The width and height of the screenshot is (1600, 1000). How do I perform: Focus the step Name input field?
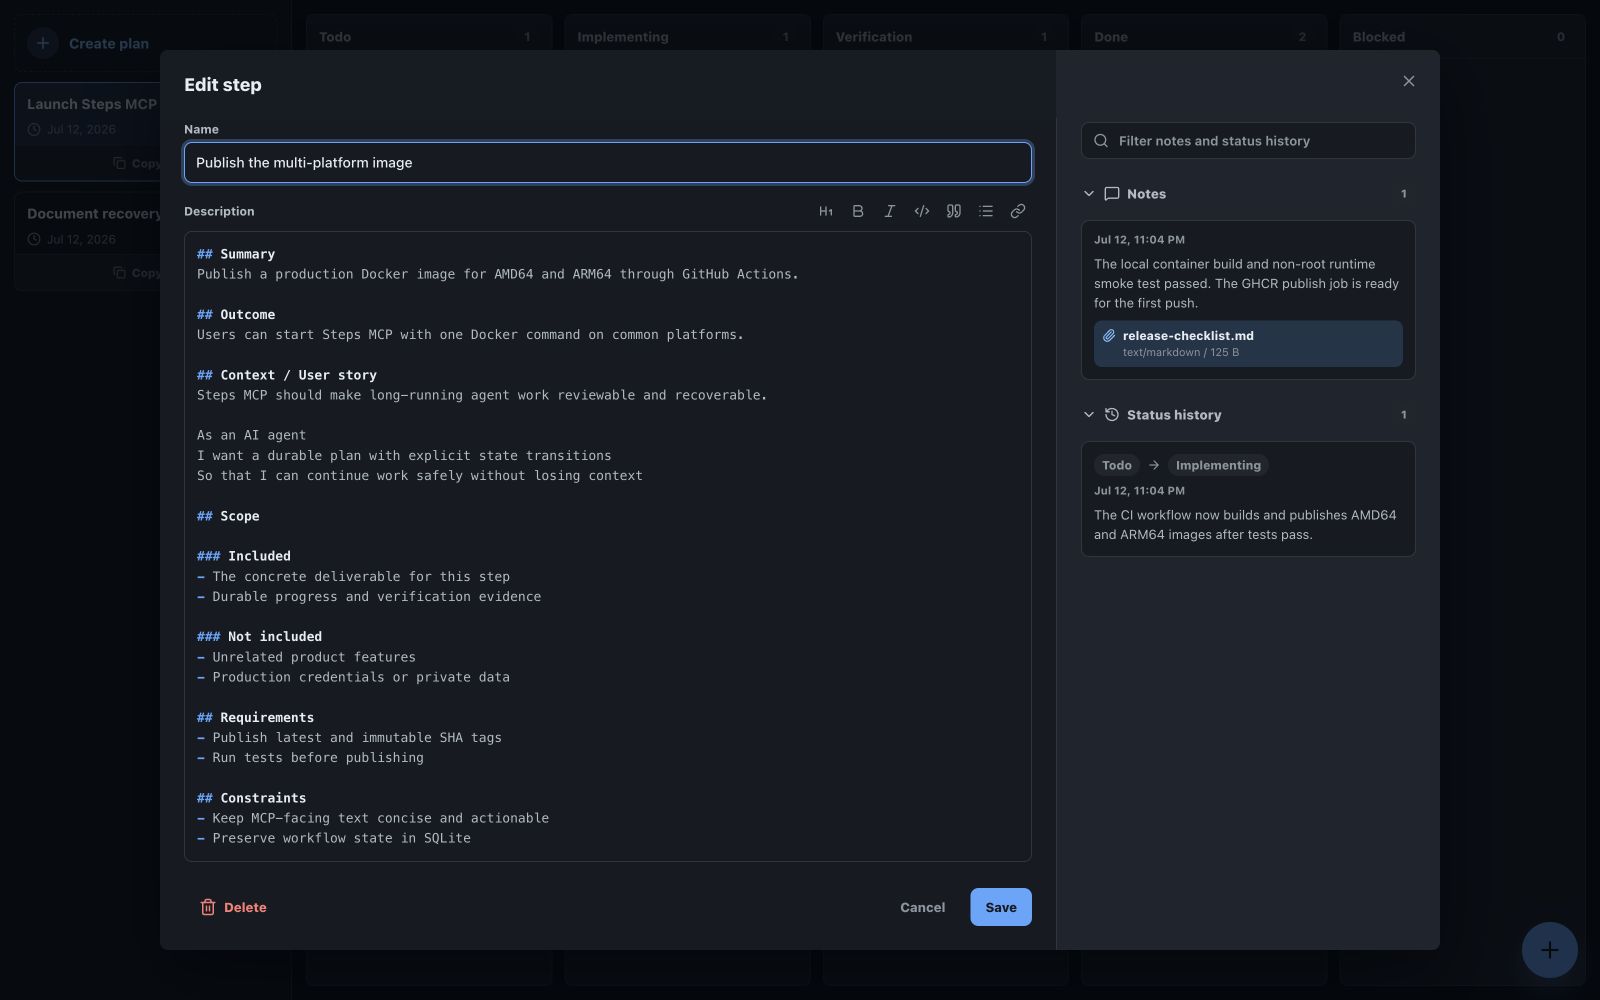click(x=608, y=163)
